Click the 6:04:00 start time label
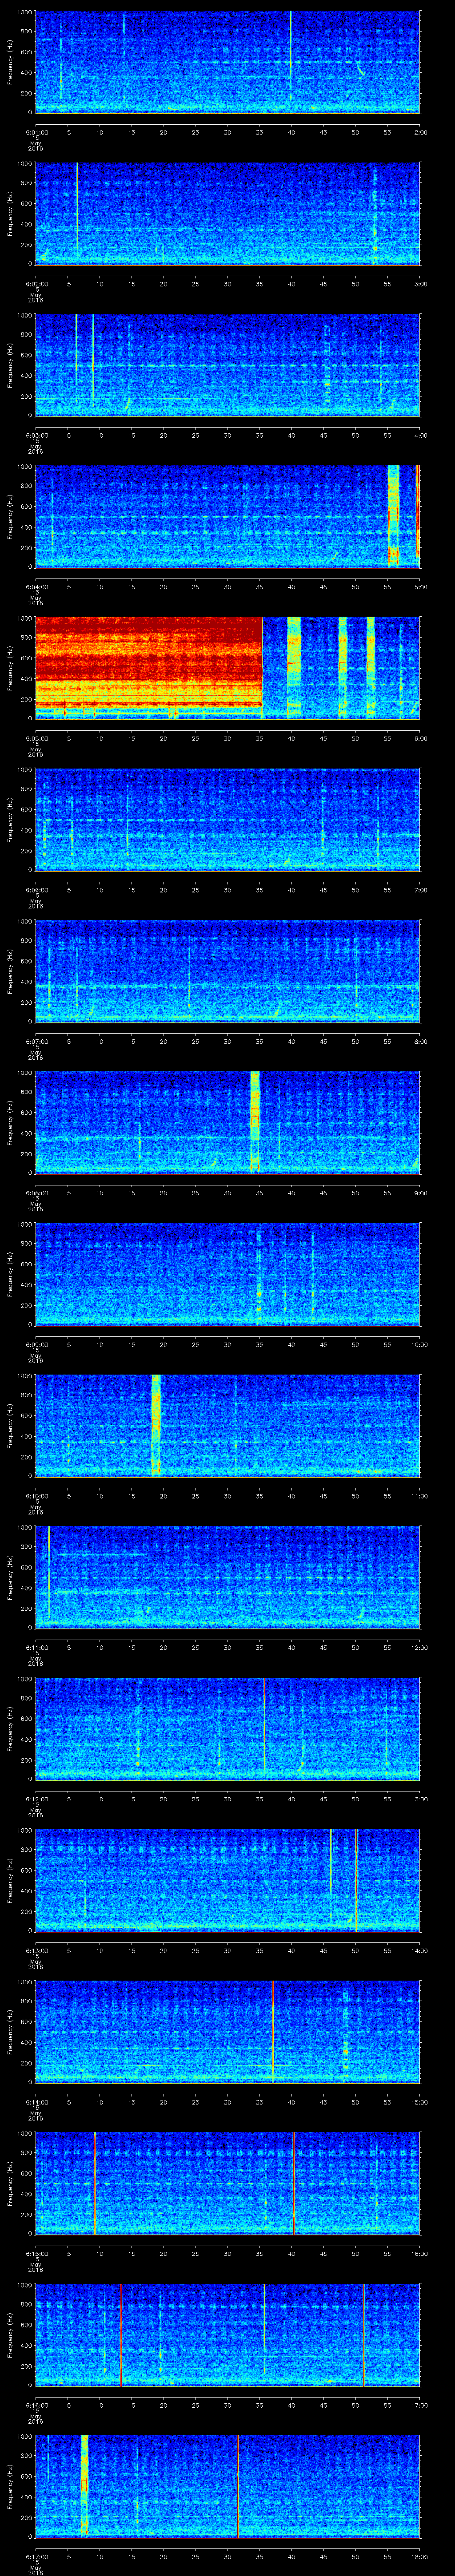This screenshot has width=455, height=2576. coord(36,586)
